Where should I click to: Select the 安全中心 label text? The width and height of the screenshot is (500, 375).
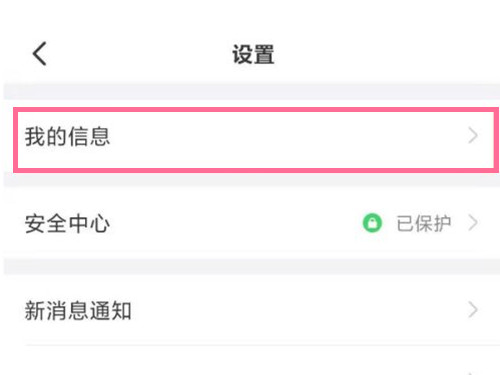click(x=67, y=223)
